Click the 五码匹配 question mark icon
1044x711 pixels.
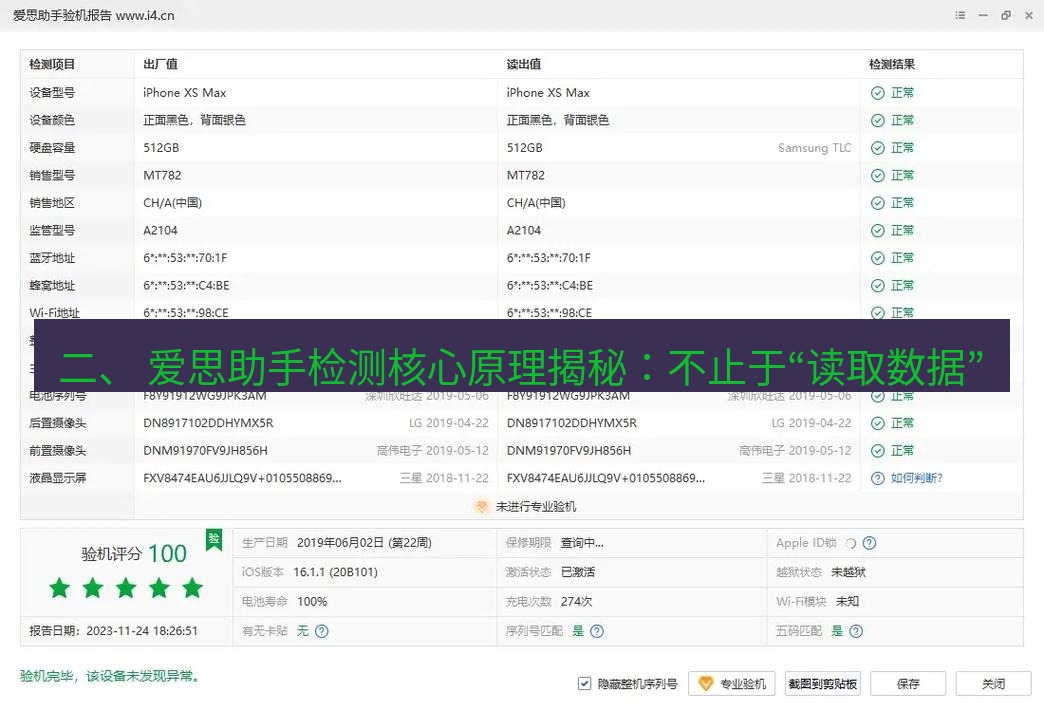tap(857, 631)
